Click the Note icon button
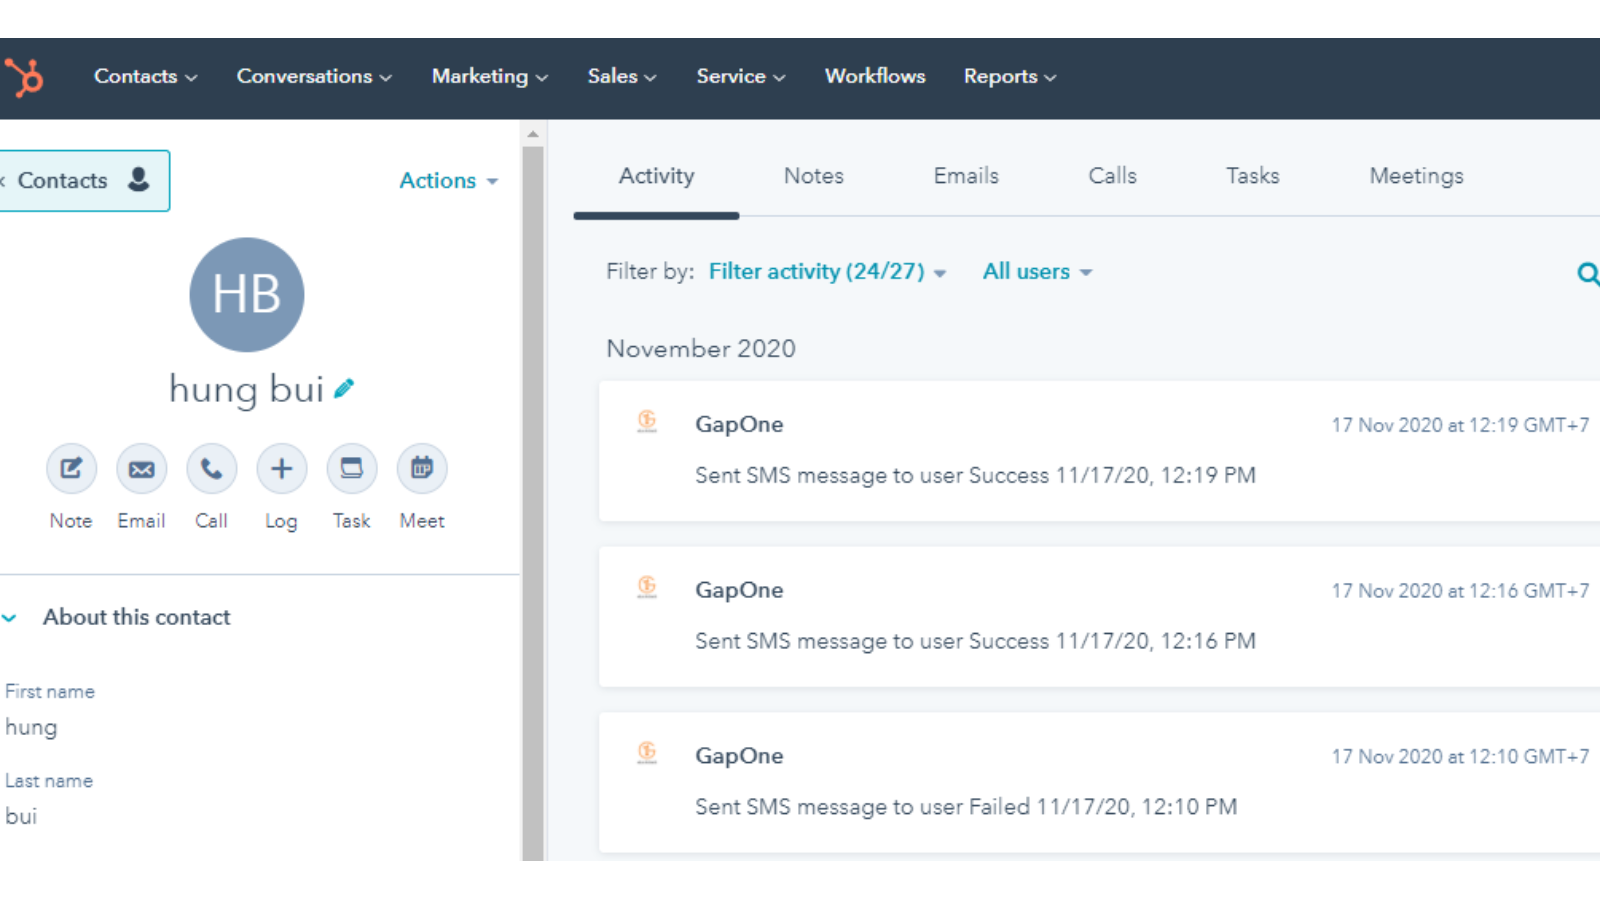Viewport: 1600px width, 900px height. click(x=71, y=468)
